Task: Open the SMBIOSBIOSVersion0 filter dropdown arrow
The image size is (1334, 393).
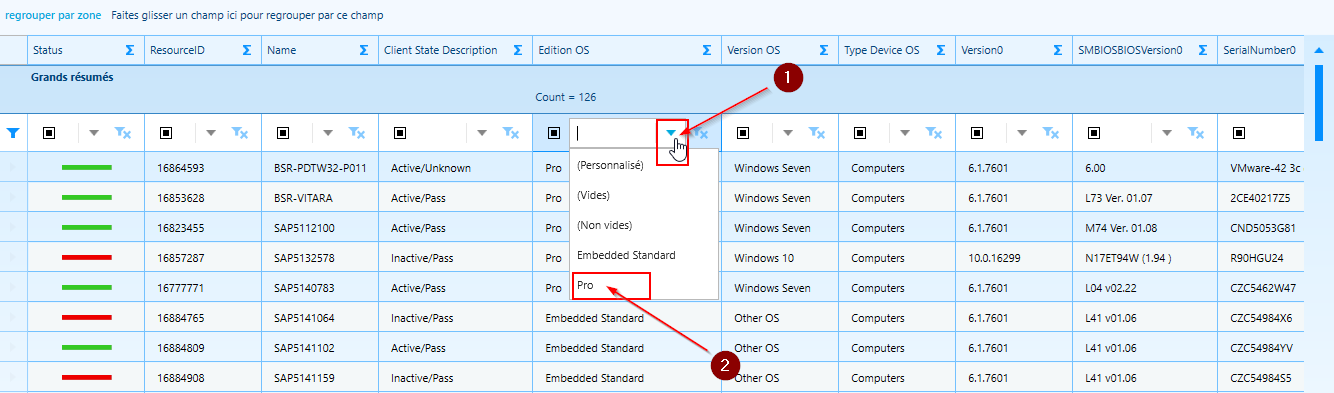Action: click(1168, 132)
